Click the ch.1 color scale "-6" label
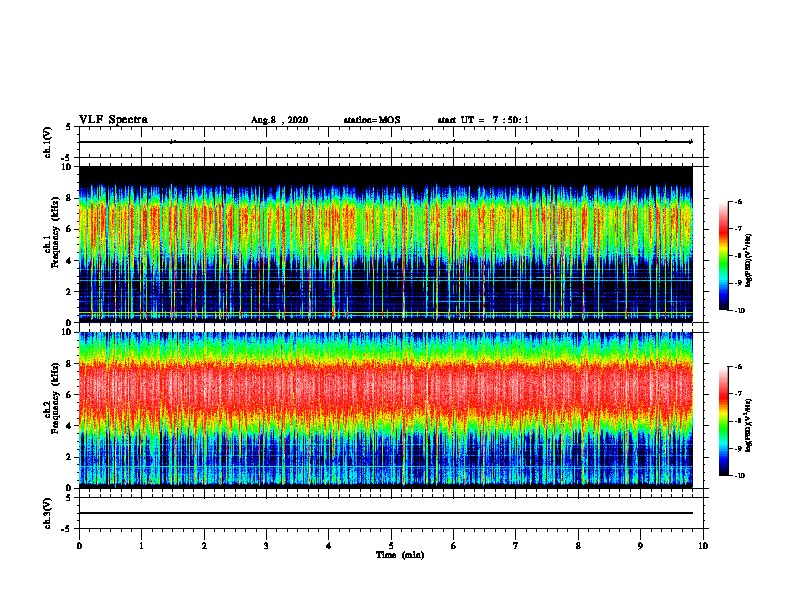This screenshot has width=792, height=612. tap(738, 201)
